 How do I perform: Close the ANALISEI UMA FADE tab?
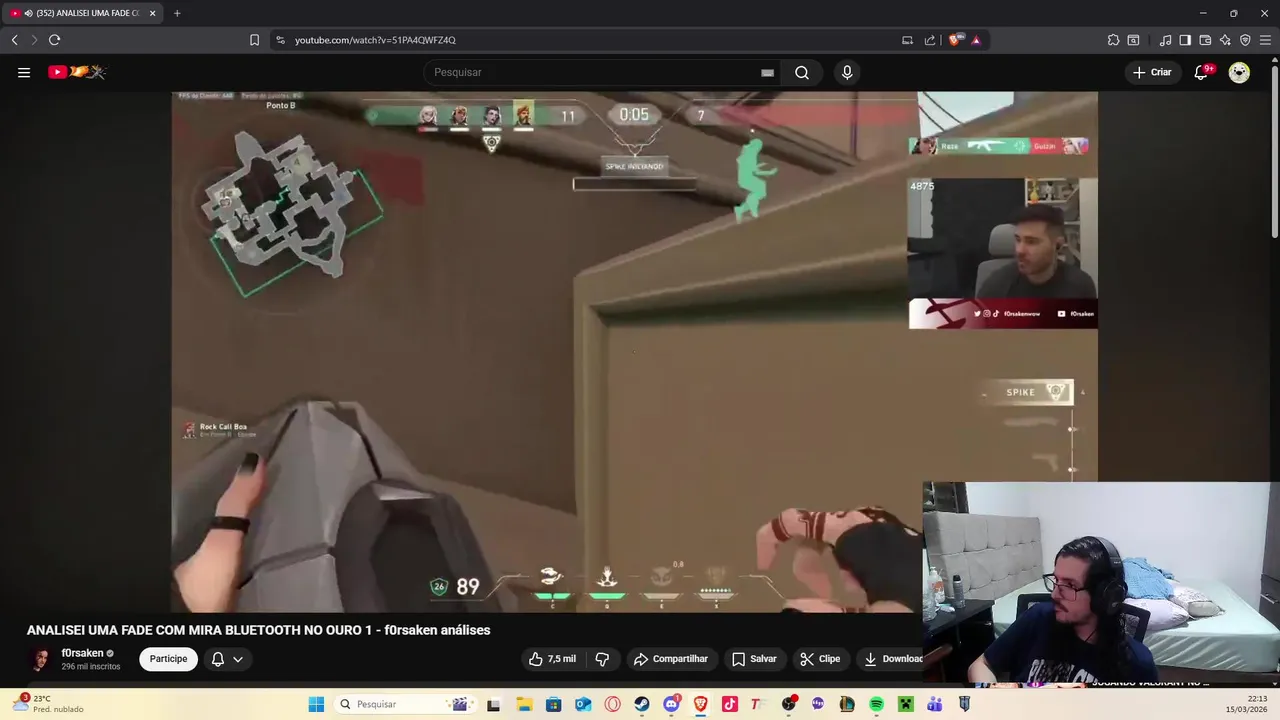152,13
